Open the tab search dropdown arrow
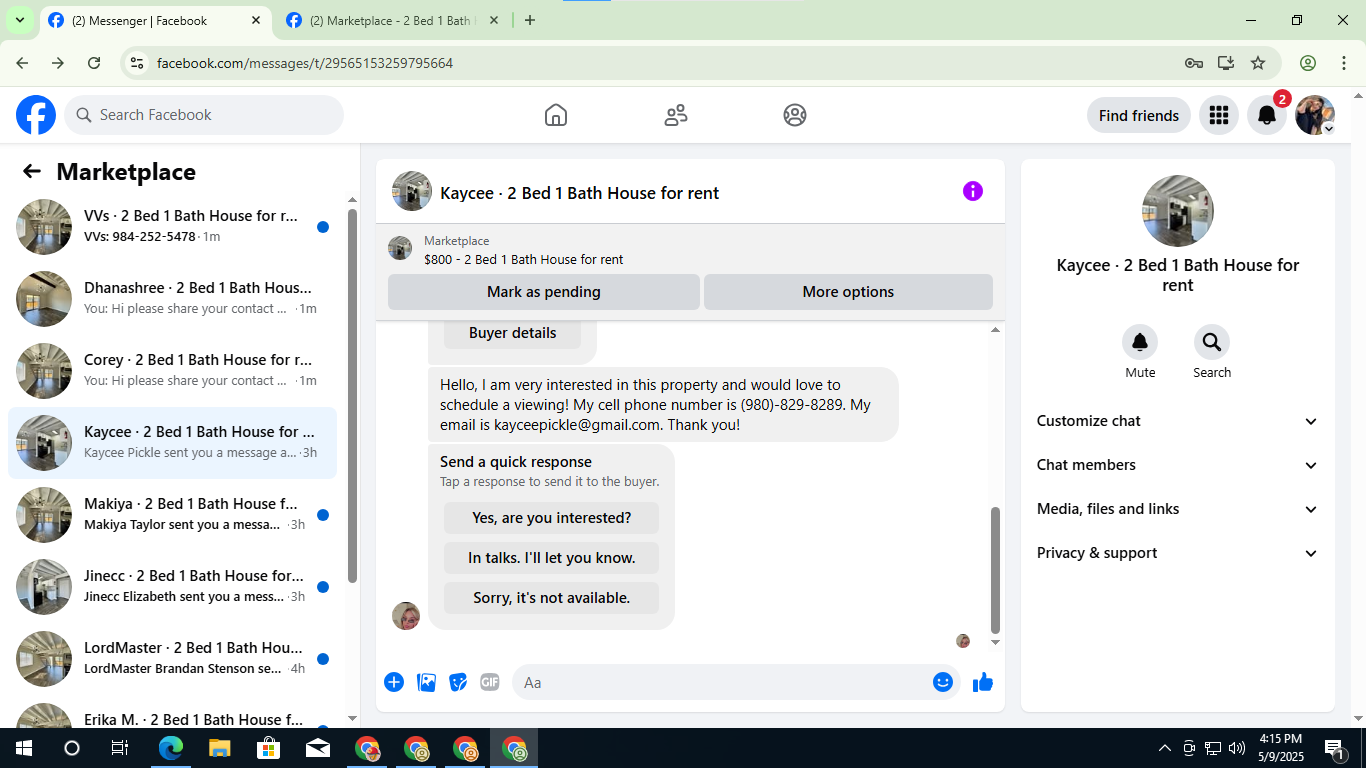This screenshot has width=1366, height=768. [x=19, y=20]
